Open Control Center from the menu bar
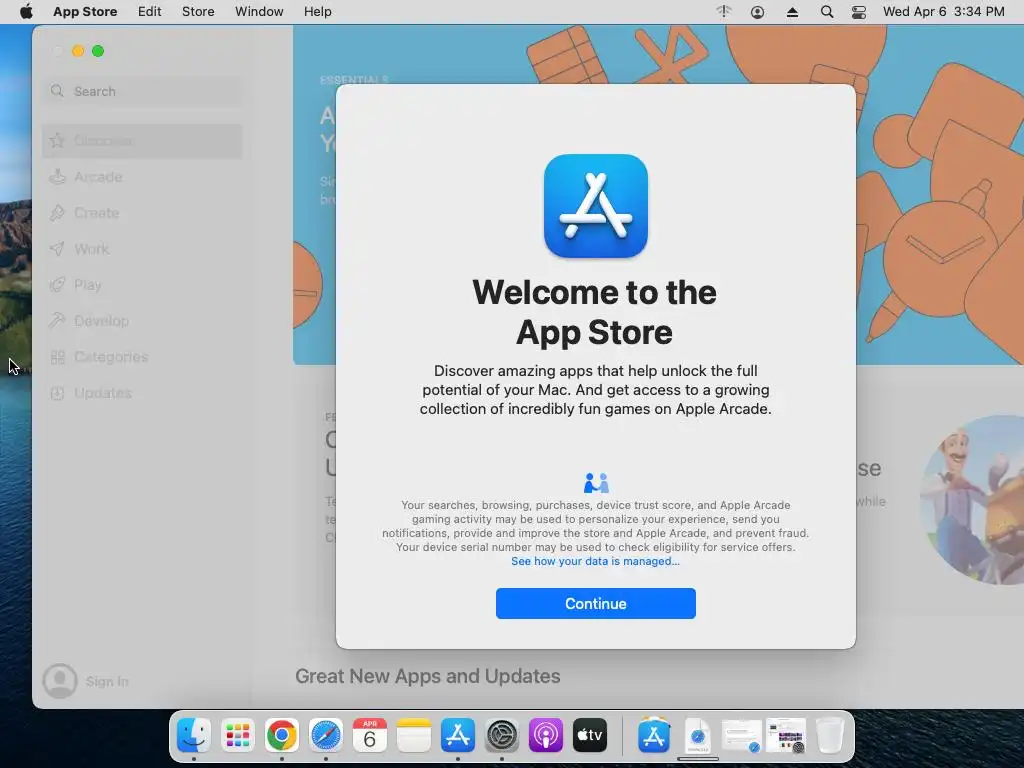The width and height of the screenshot is (1024, 768). 859,12
